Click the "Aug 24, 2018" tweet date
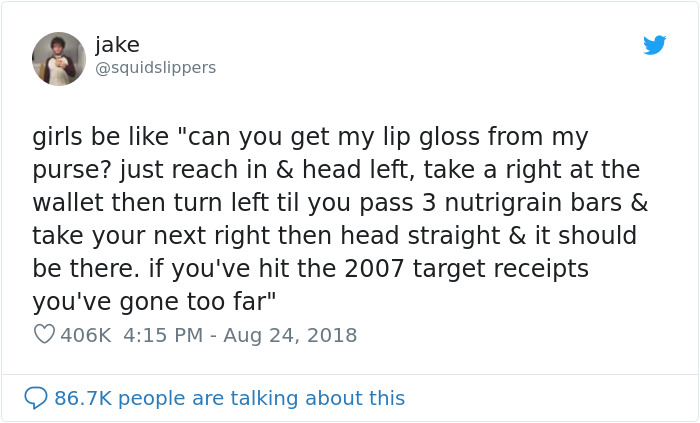The image size is (700, 423). pos(292,336)
